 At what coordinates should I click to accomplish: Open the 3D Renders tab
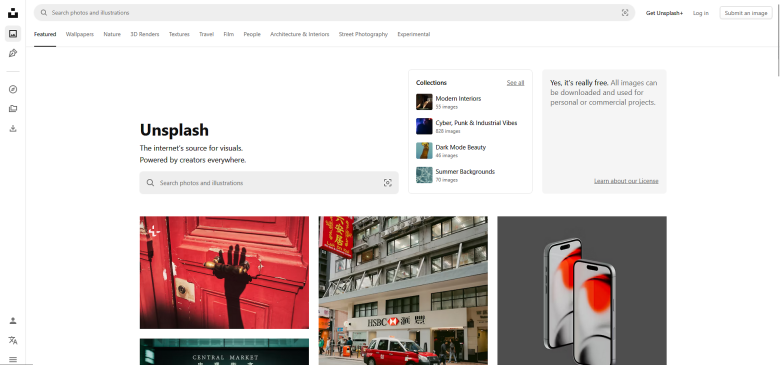click(x=145, y=34)
